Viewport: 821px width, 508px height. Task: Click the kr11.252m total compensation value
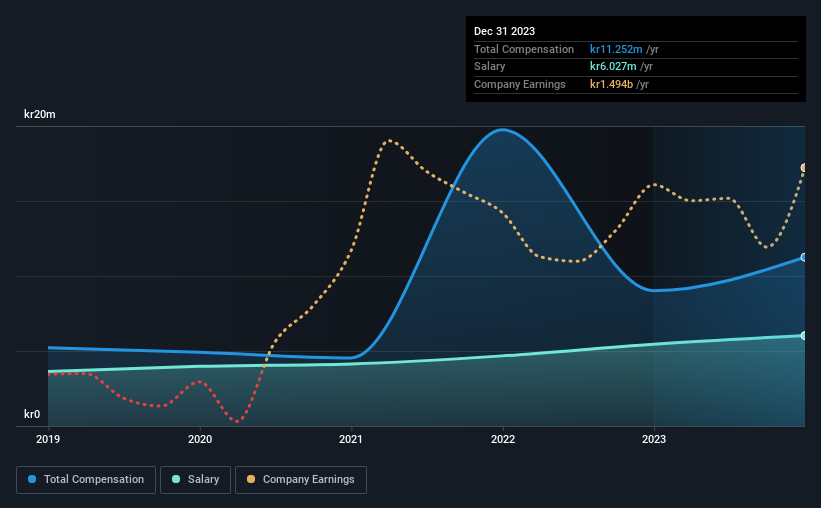pyautogui.click(x=616, y=49)
